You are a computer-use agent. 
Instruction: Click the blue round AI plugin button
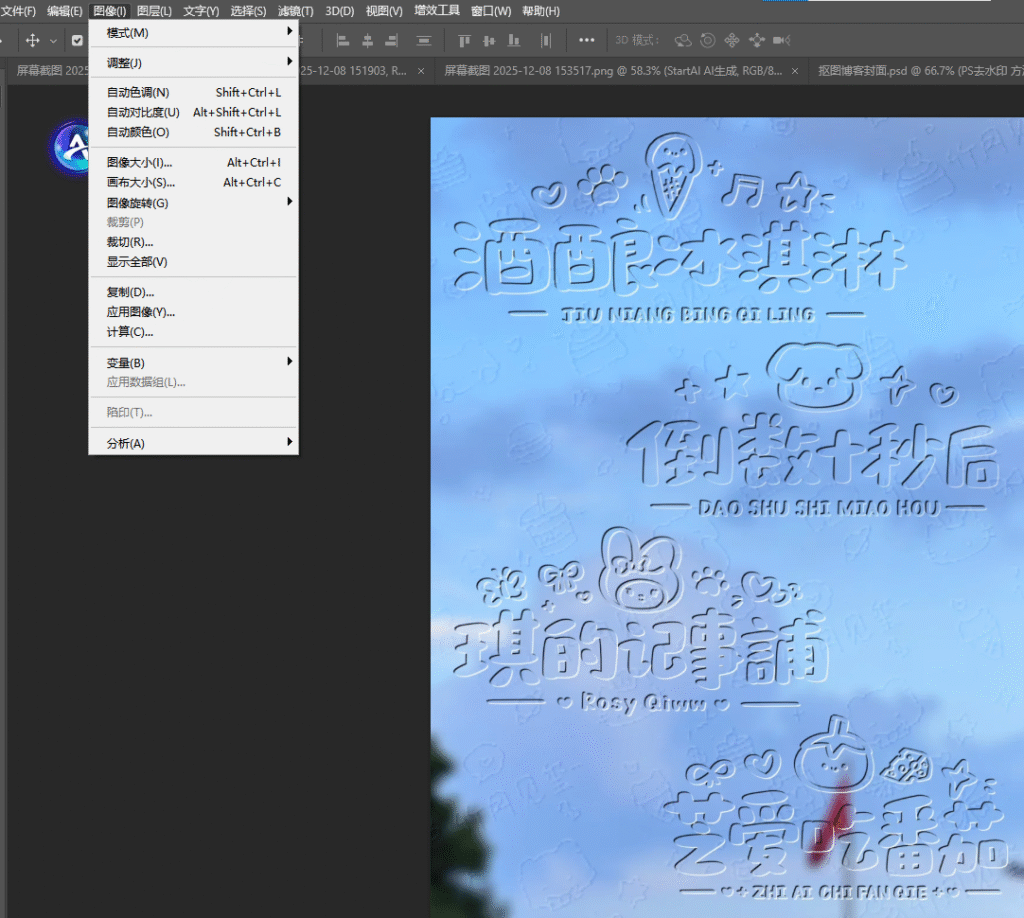74,147
